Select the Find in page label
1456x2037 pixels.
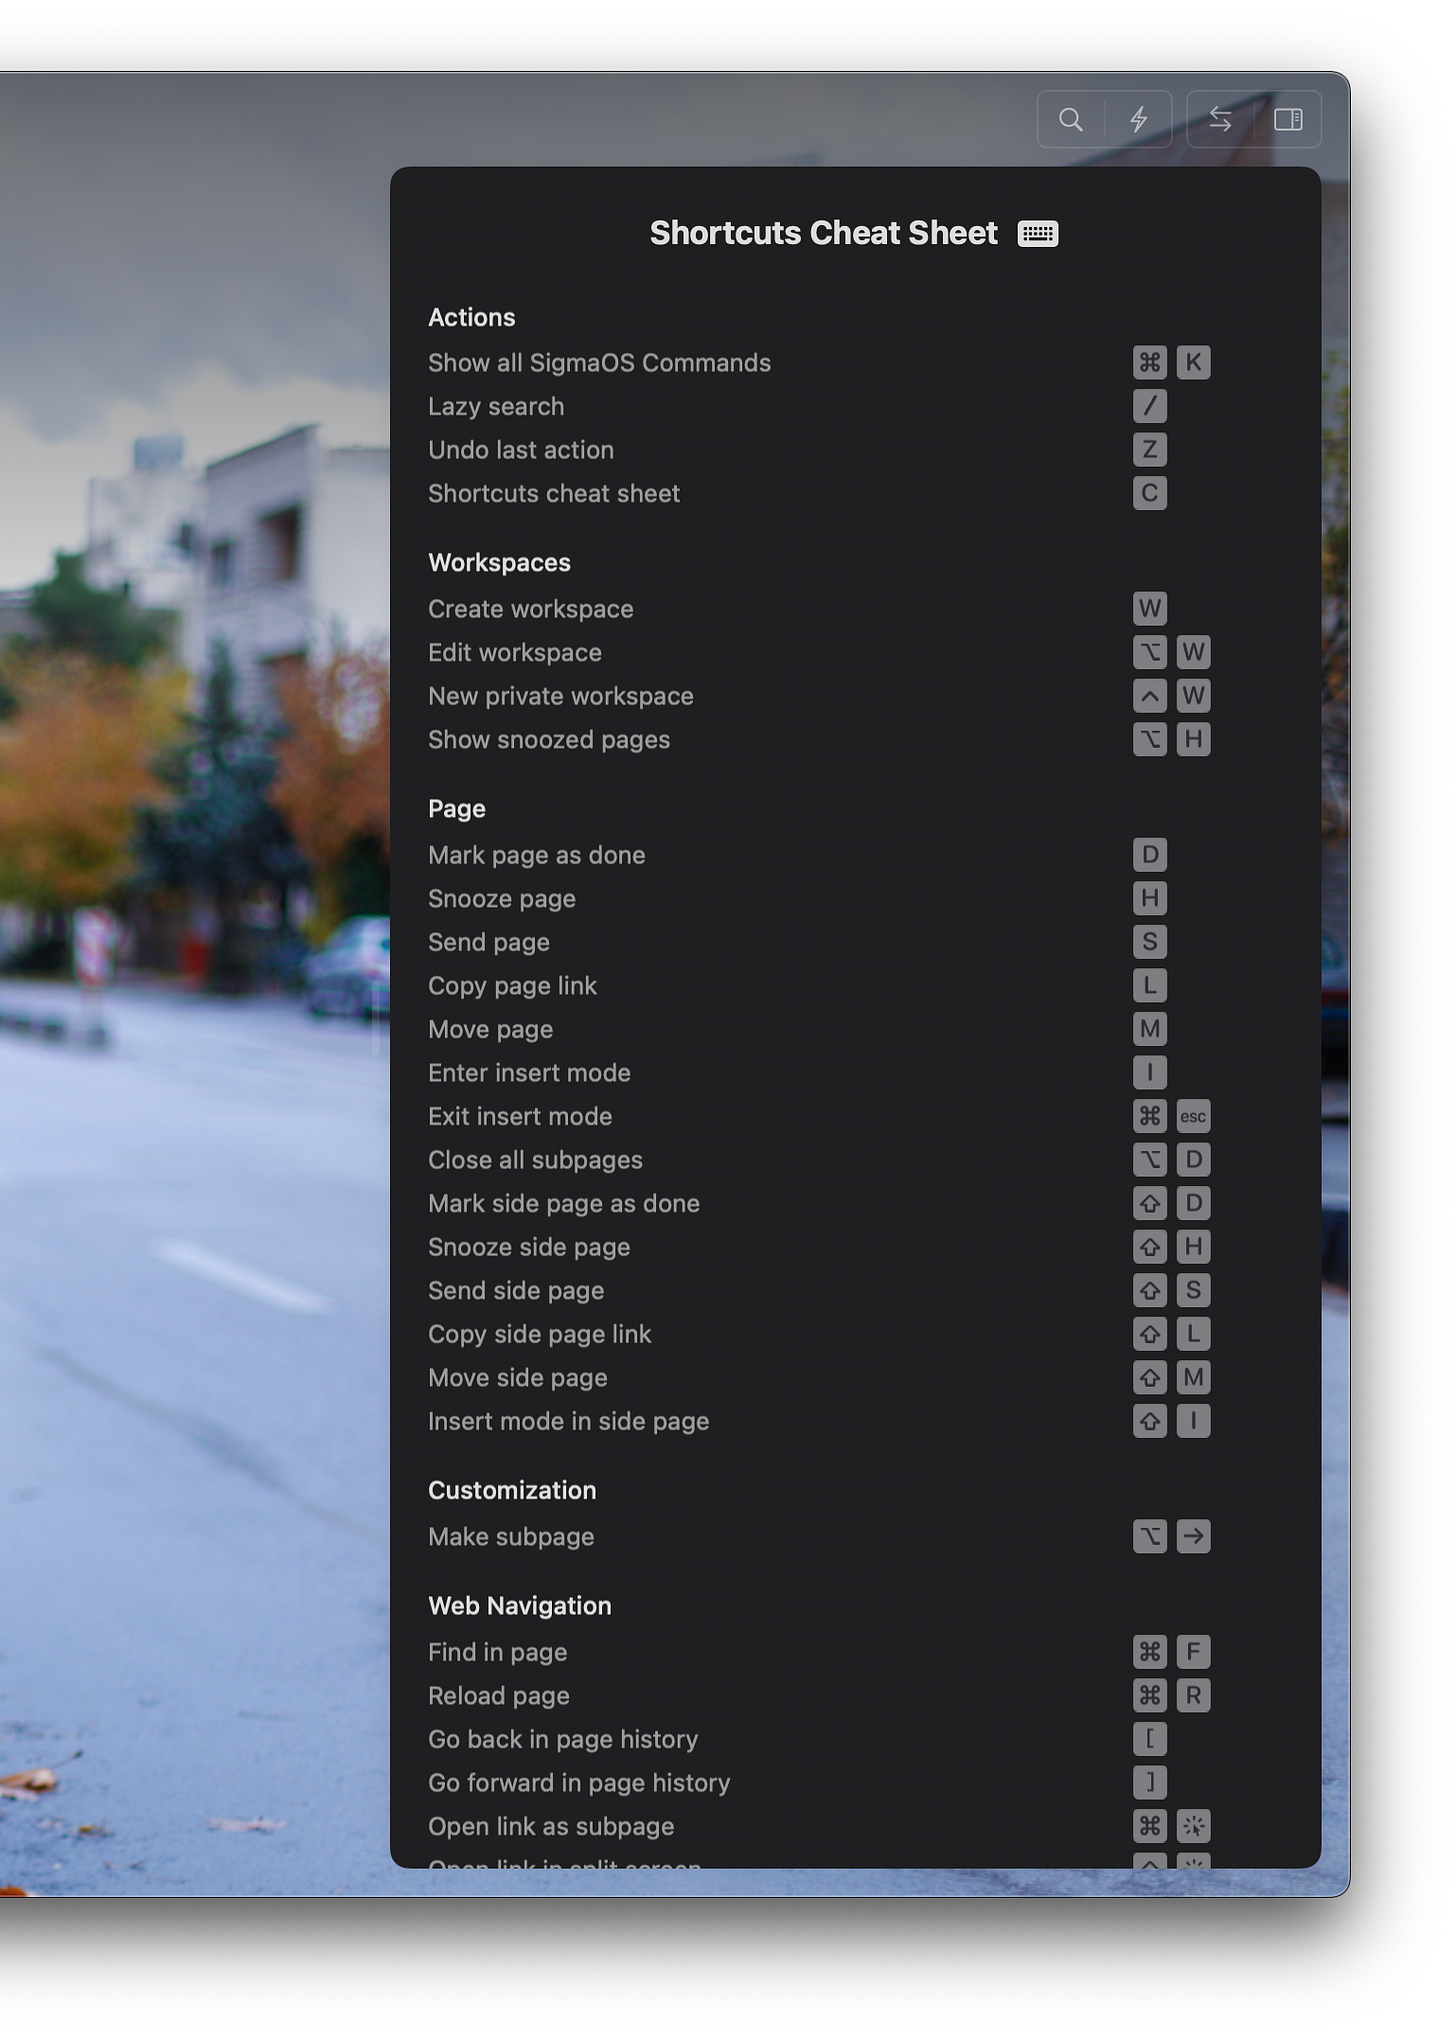[x=498, y=1652]
